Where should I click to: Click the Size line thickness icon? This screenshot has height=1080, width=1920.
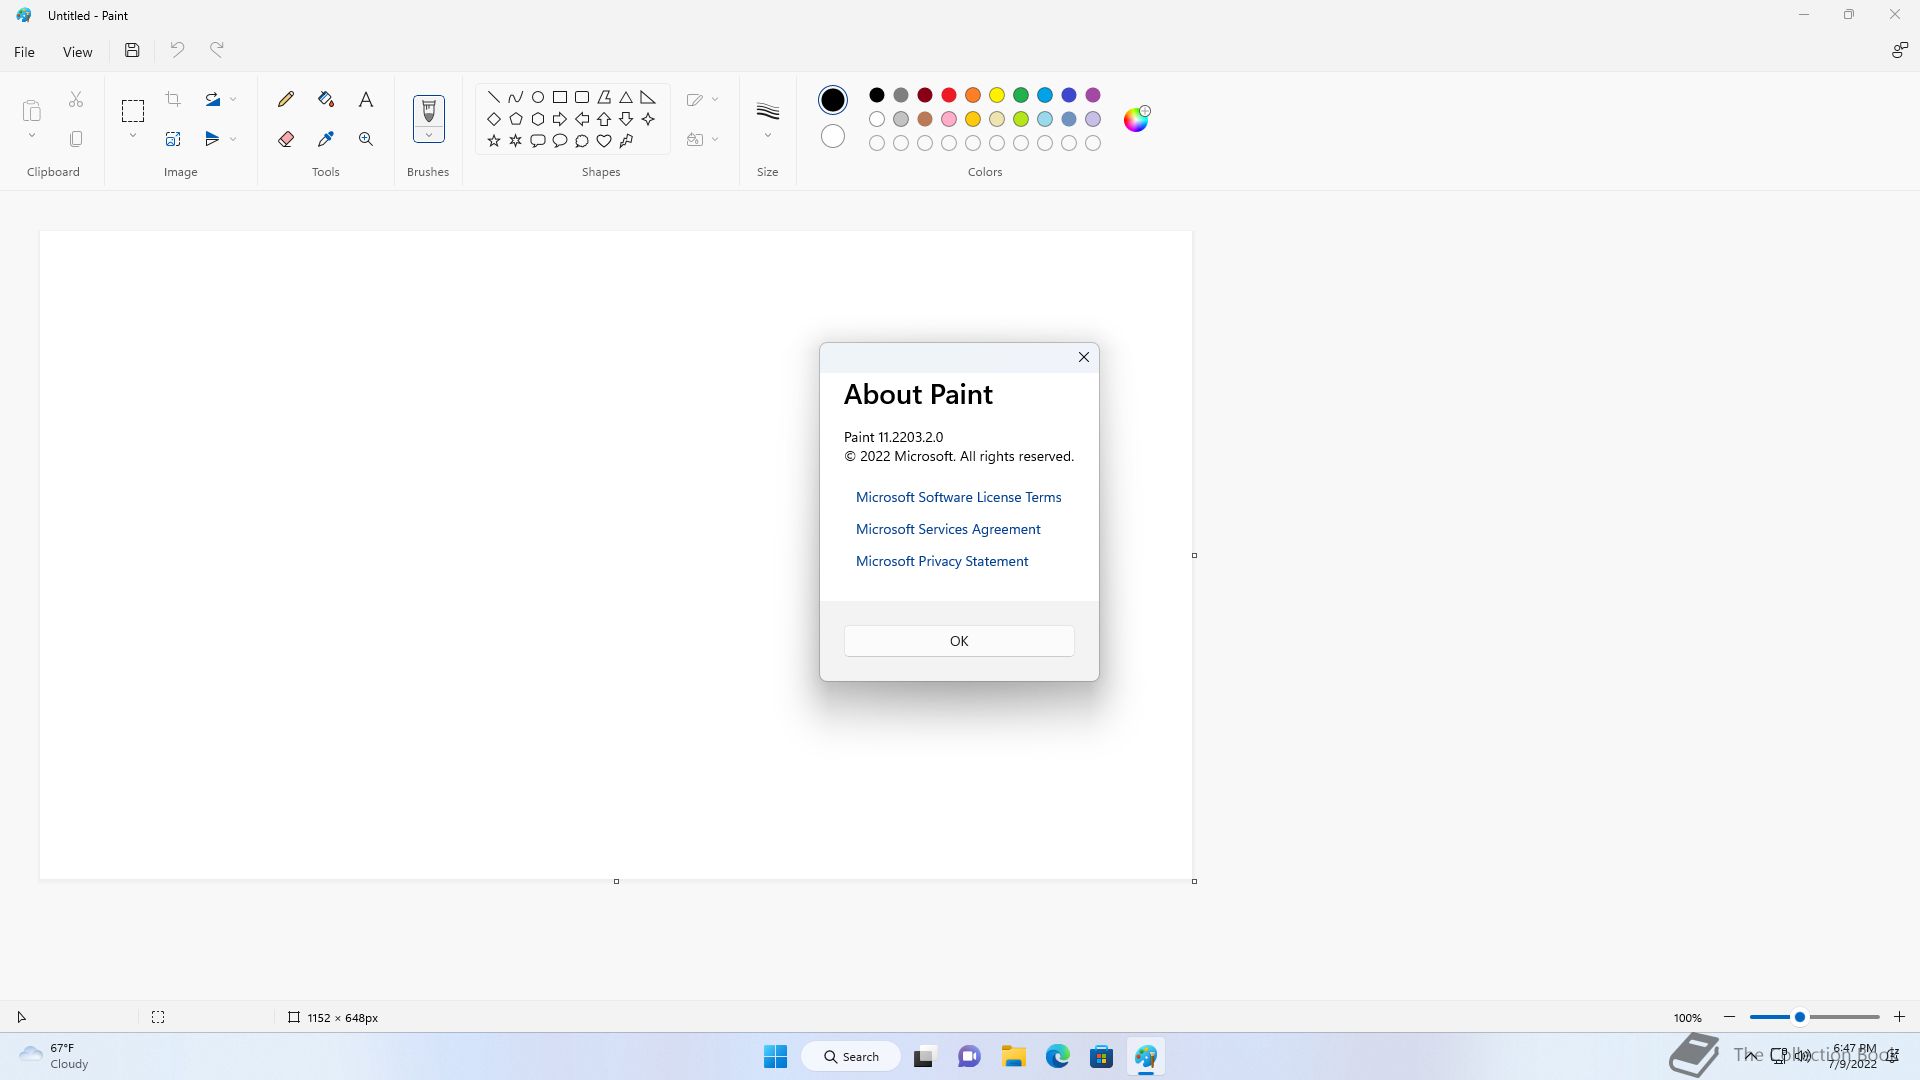(768, 111)
